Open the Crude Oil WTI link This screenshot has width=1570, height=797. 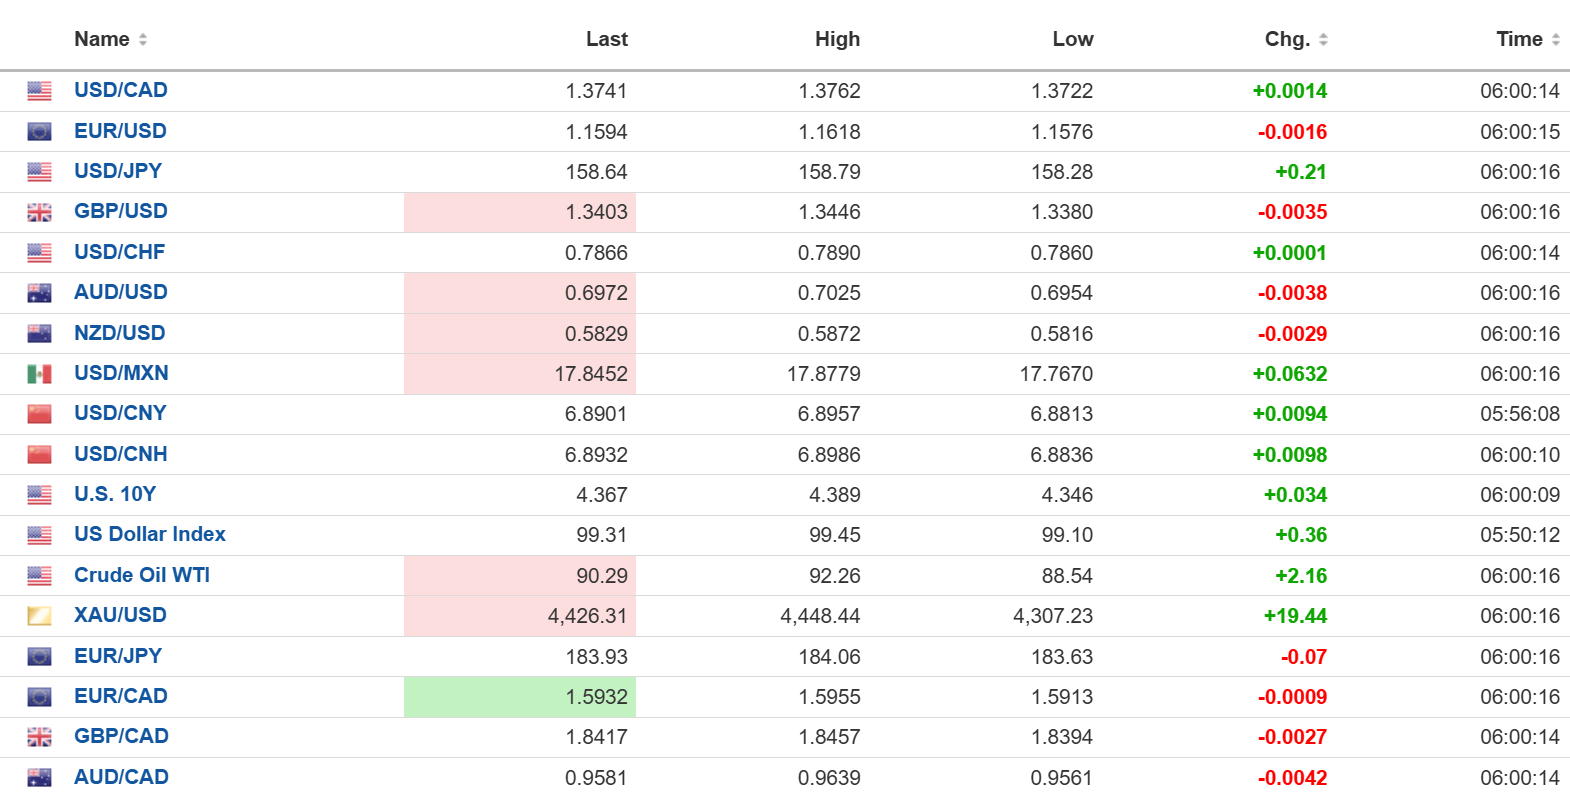142,575
